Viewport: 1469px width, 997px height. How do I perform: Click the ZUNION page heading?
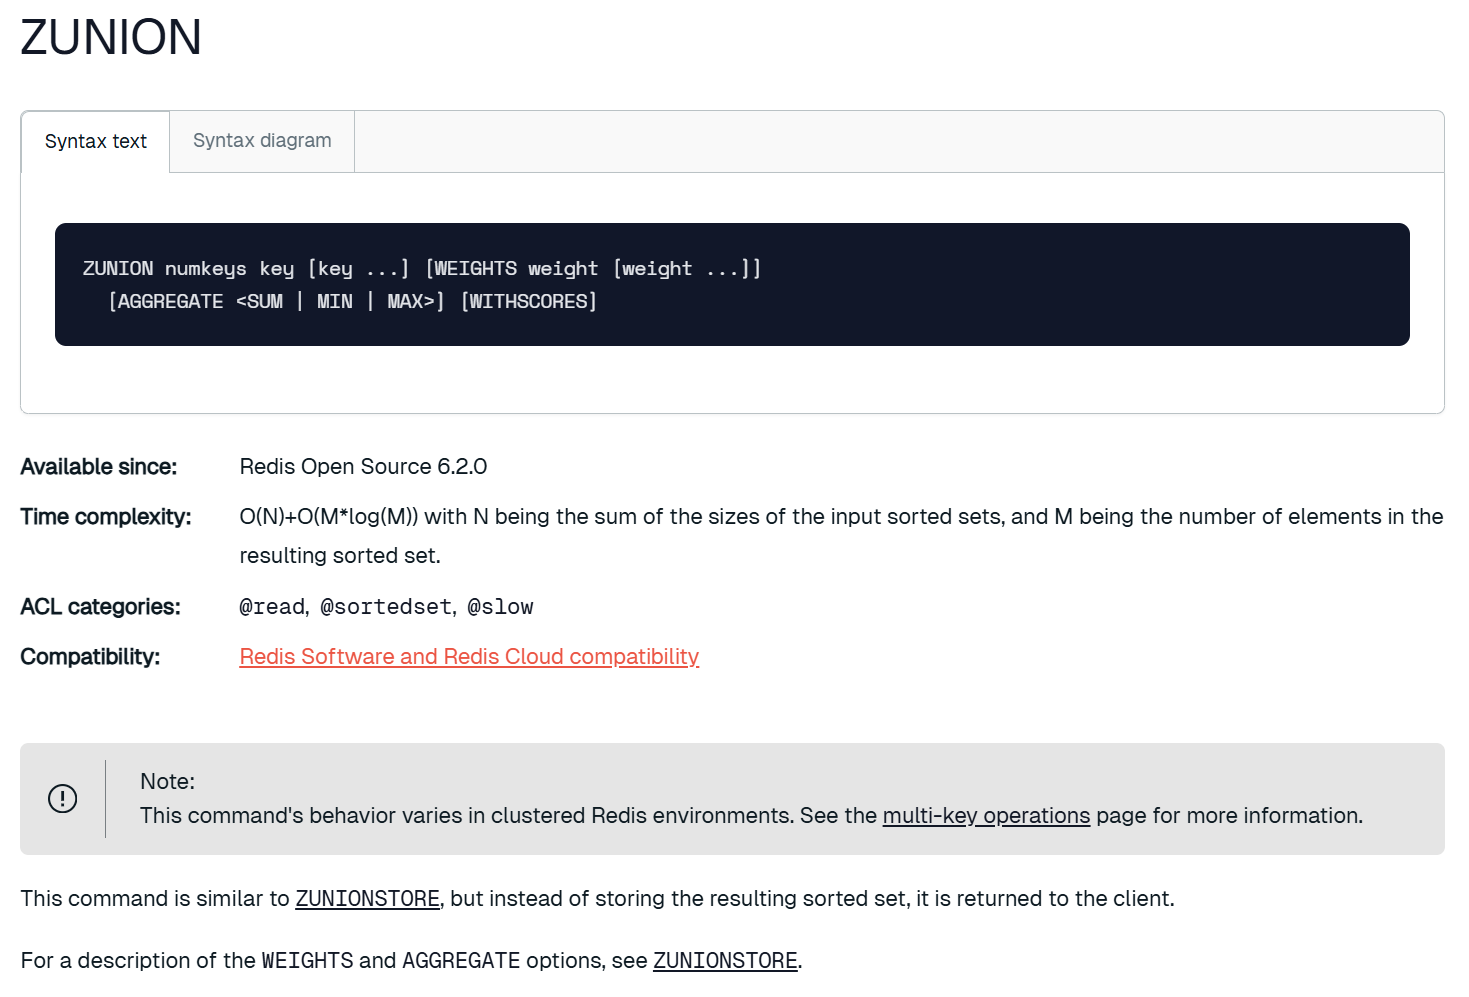tap(111, 38)
